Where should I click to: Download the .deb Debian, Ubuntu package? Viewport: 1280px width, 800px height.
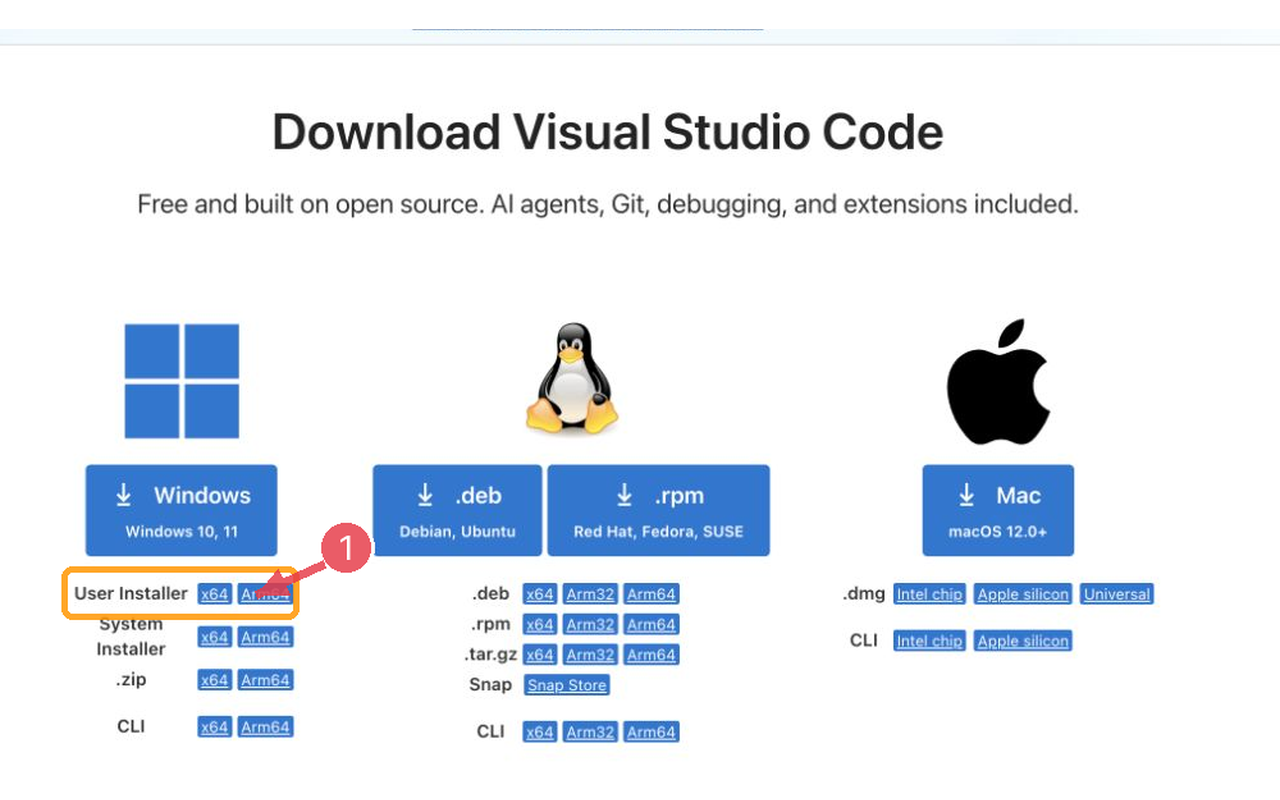[458, 510]
